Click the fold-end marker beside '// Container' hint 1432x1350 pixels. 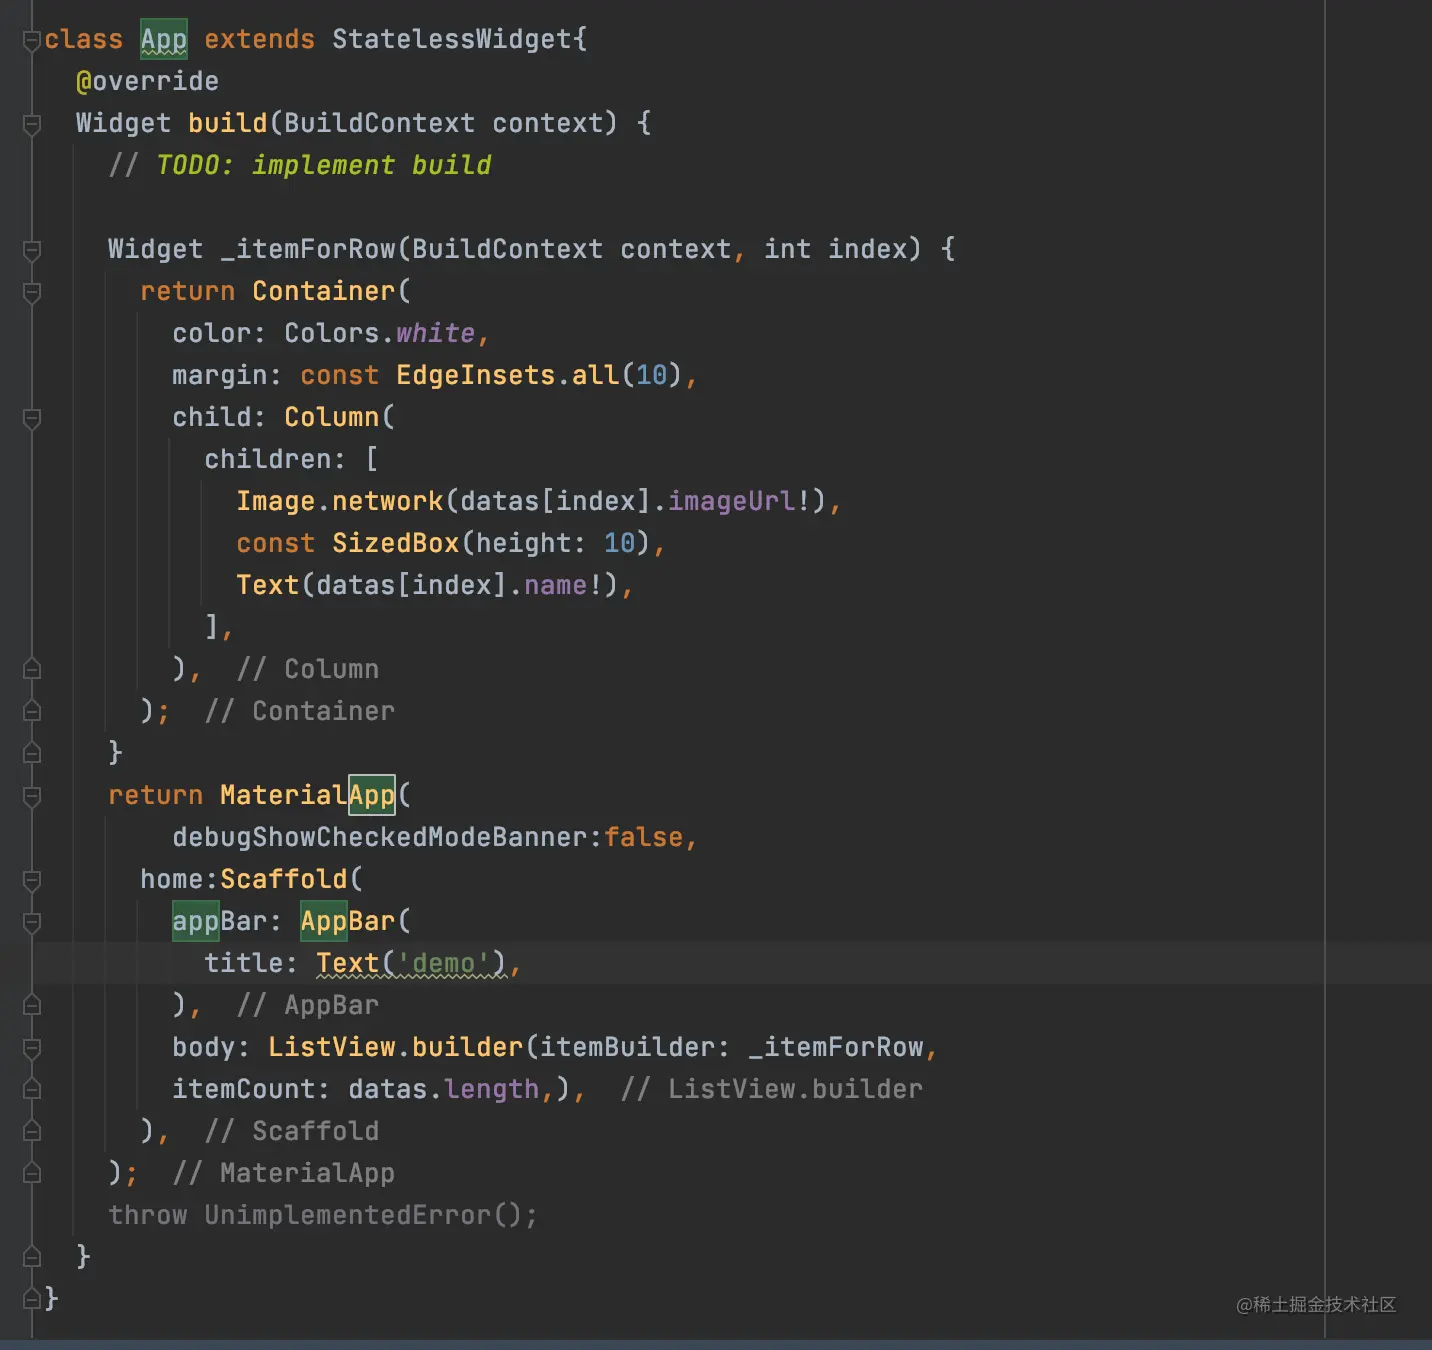pos(32,711)
